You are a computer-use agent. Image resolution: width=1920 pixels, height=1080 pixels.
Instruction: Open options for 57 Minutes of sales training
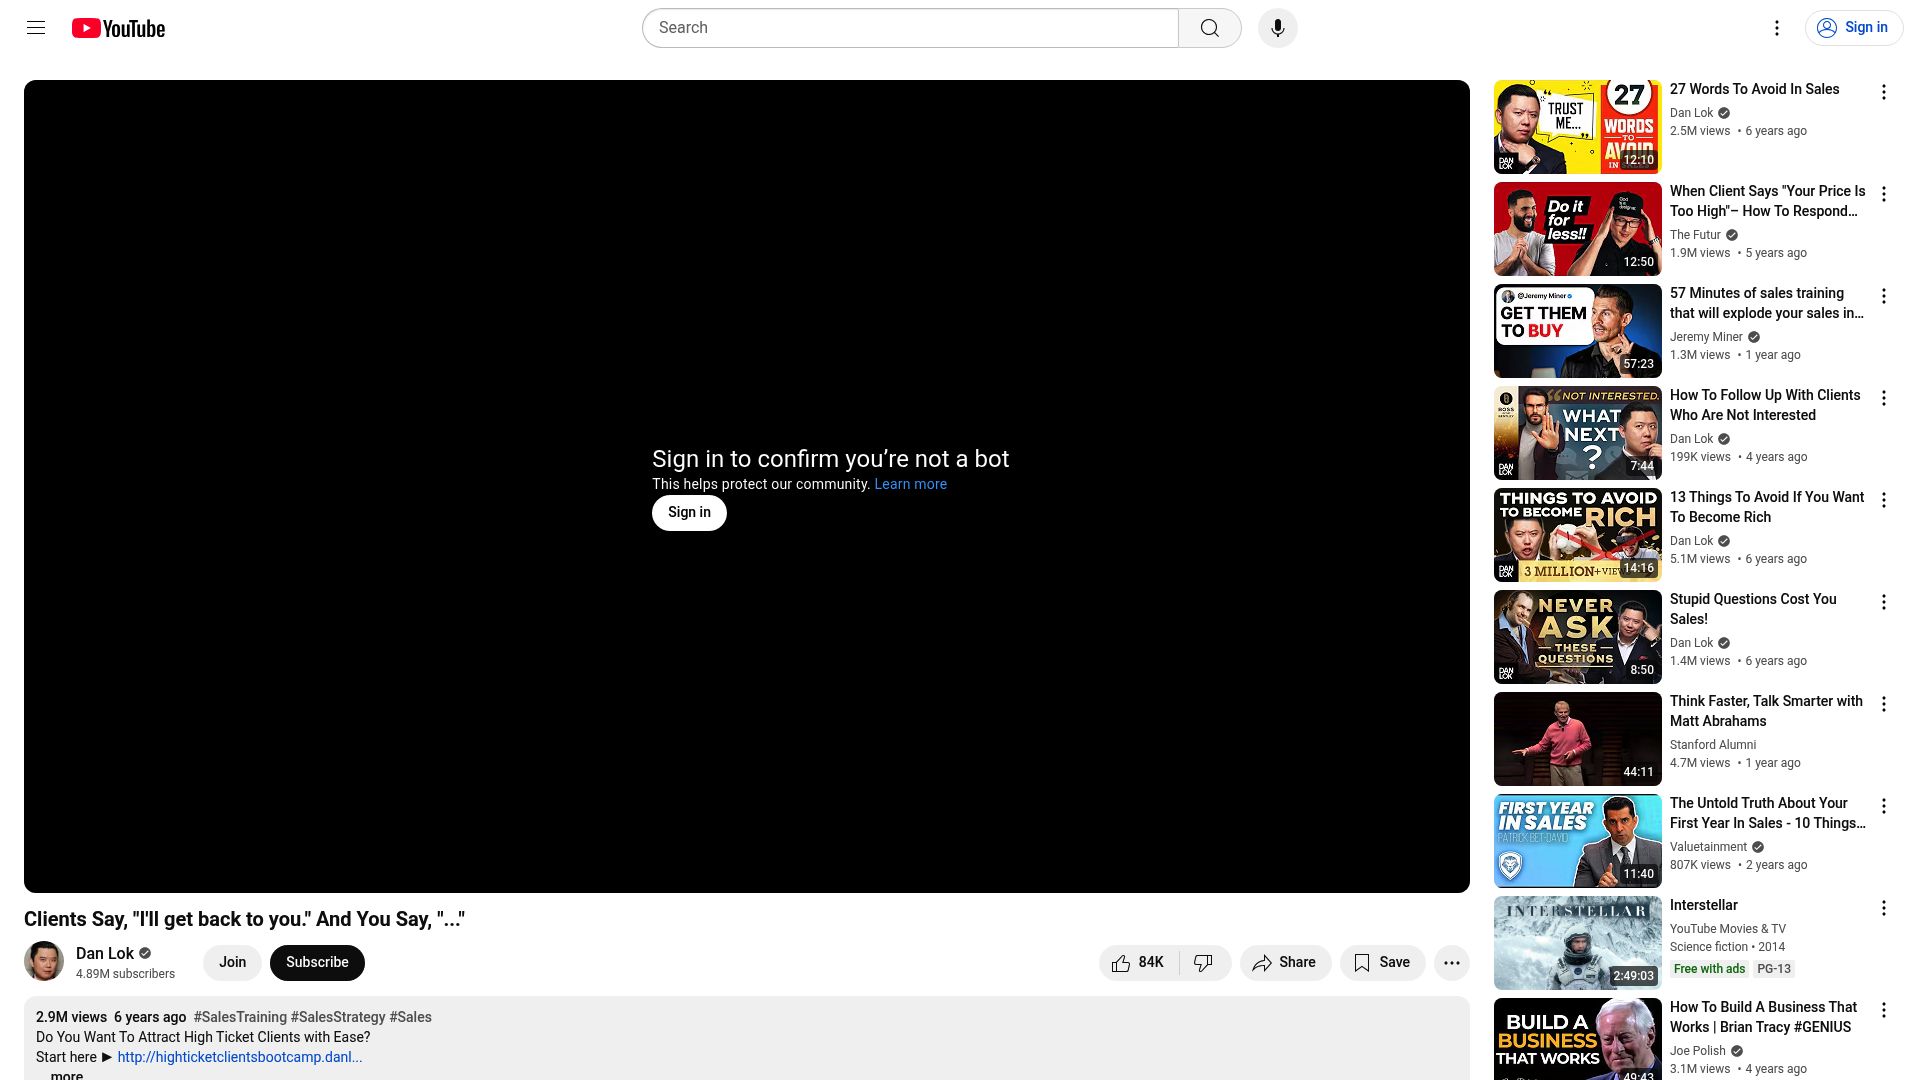click(x=1883, y=296)
